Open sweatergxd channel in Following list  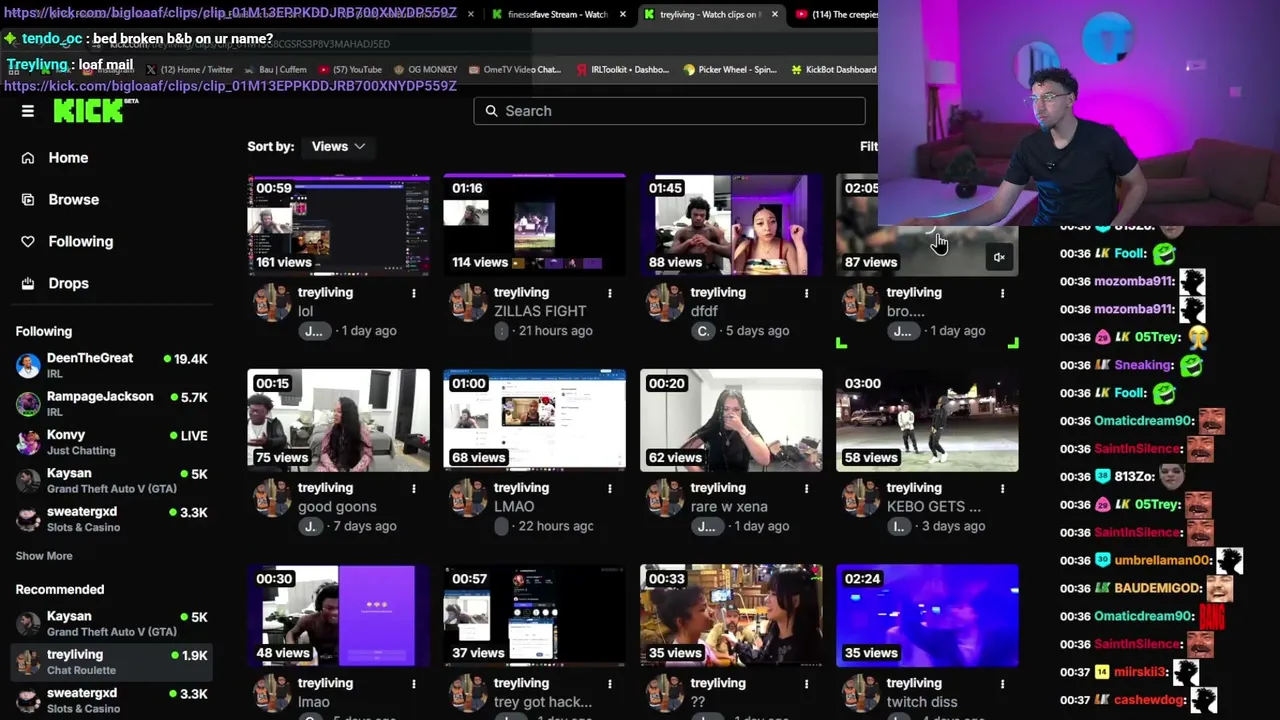pyautogui.click(x=111, y=519)
